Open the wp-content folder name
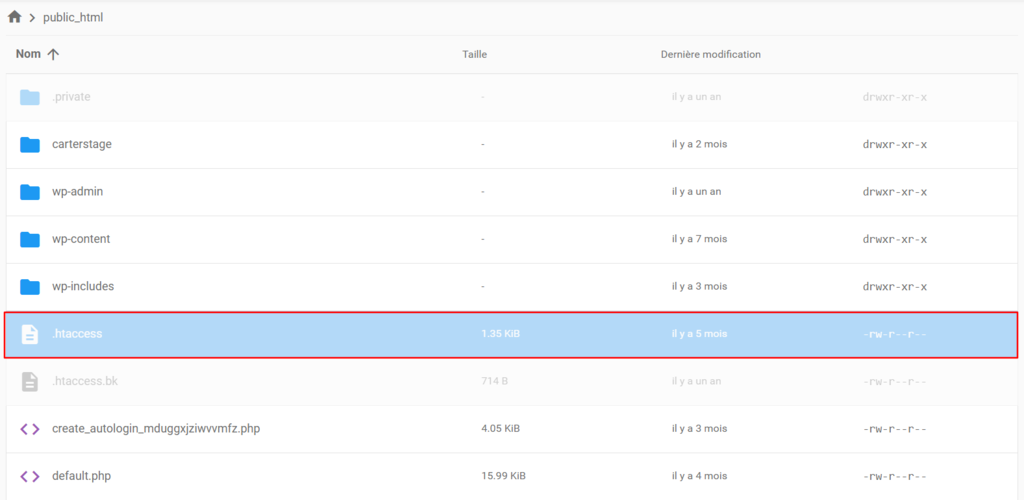This screenshot has width=1024, height=500. coord(81,239)
